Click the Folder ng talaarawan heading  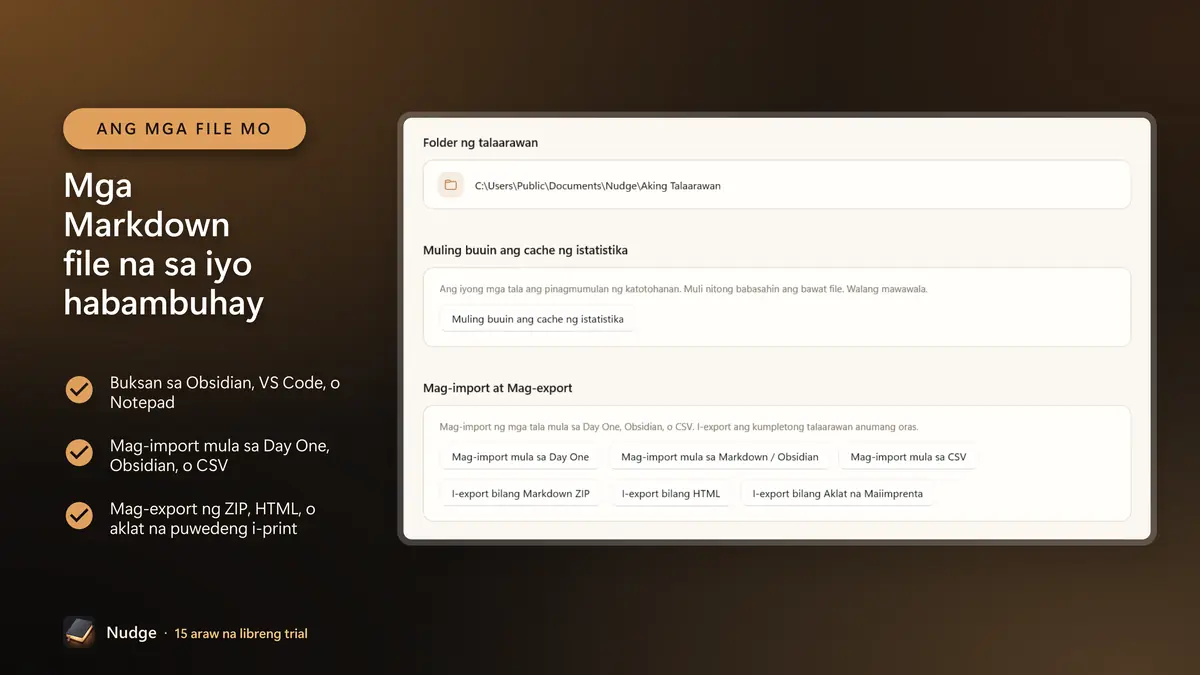[481, 143]
